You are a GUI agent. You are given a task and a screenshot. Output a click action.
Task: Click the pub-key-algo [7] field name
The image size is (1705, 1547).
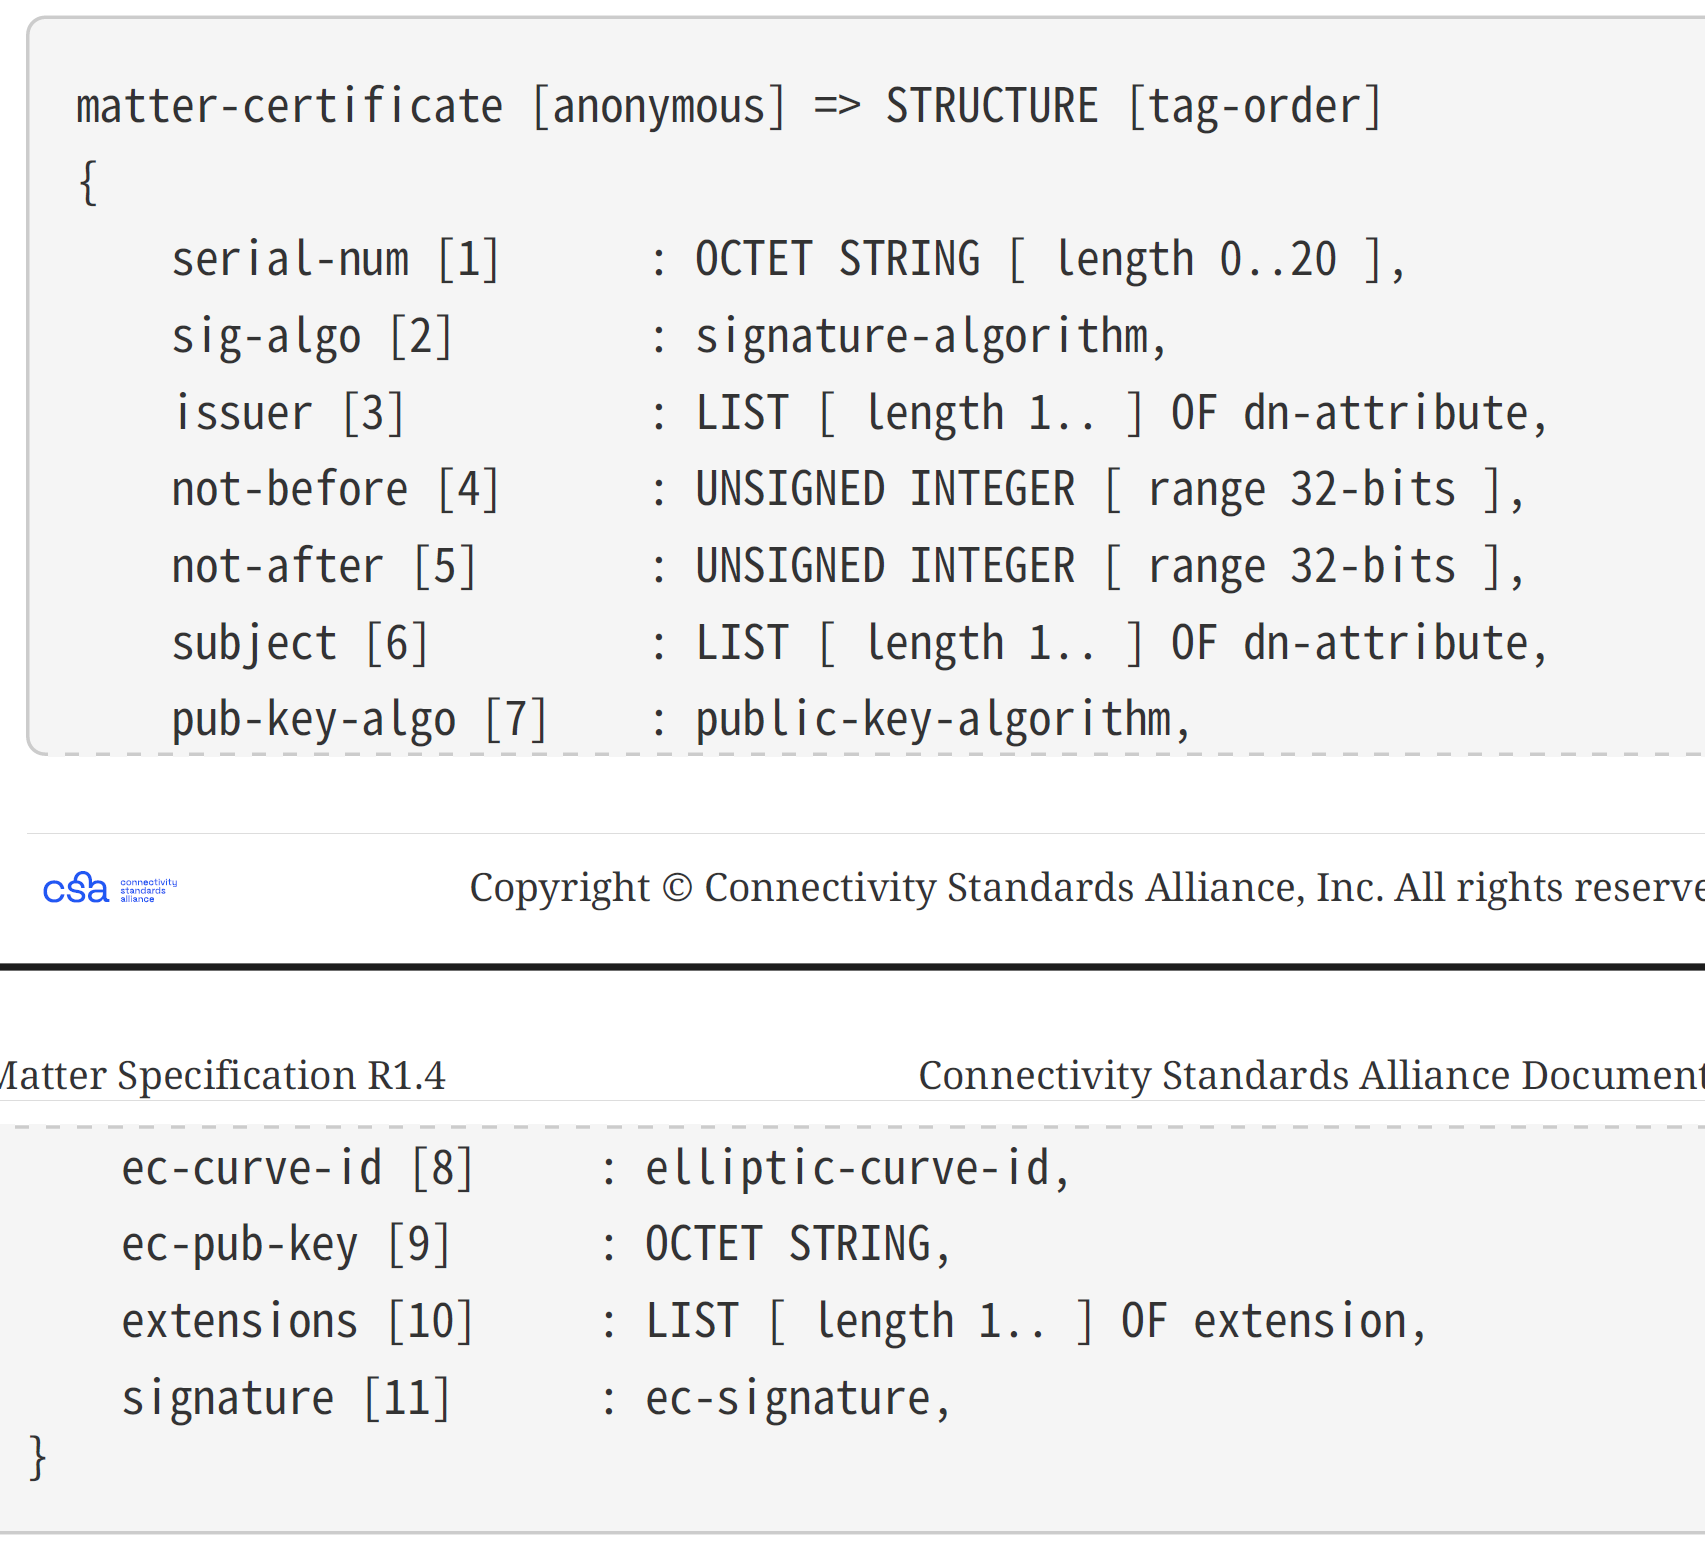(x=359, y=720)
